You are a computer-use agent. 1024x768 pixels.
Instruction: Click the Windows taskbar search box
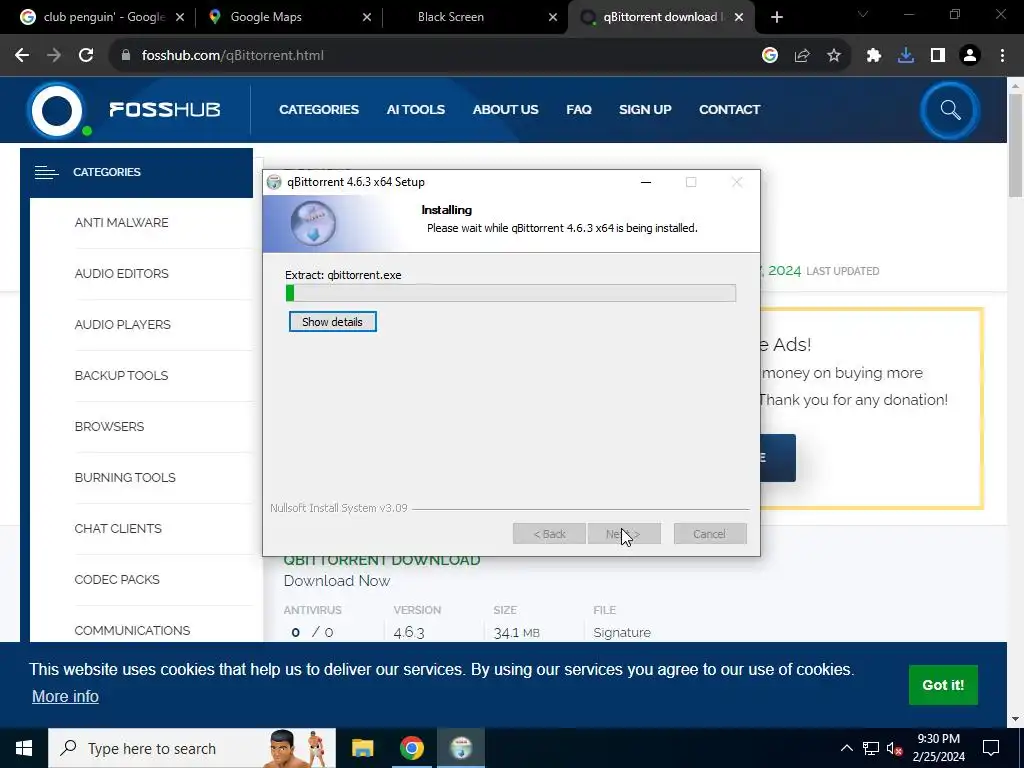(x=192, y=748)
